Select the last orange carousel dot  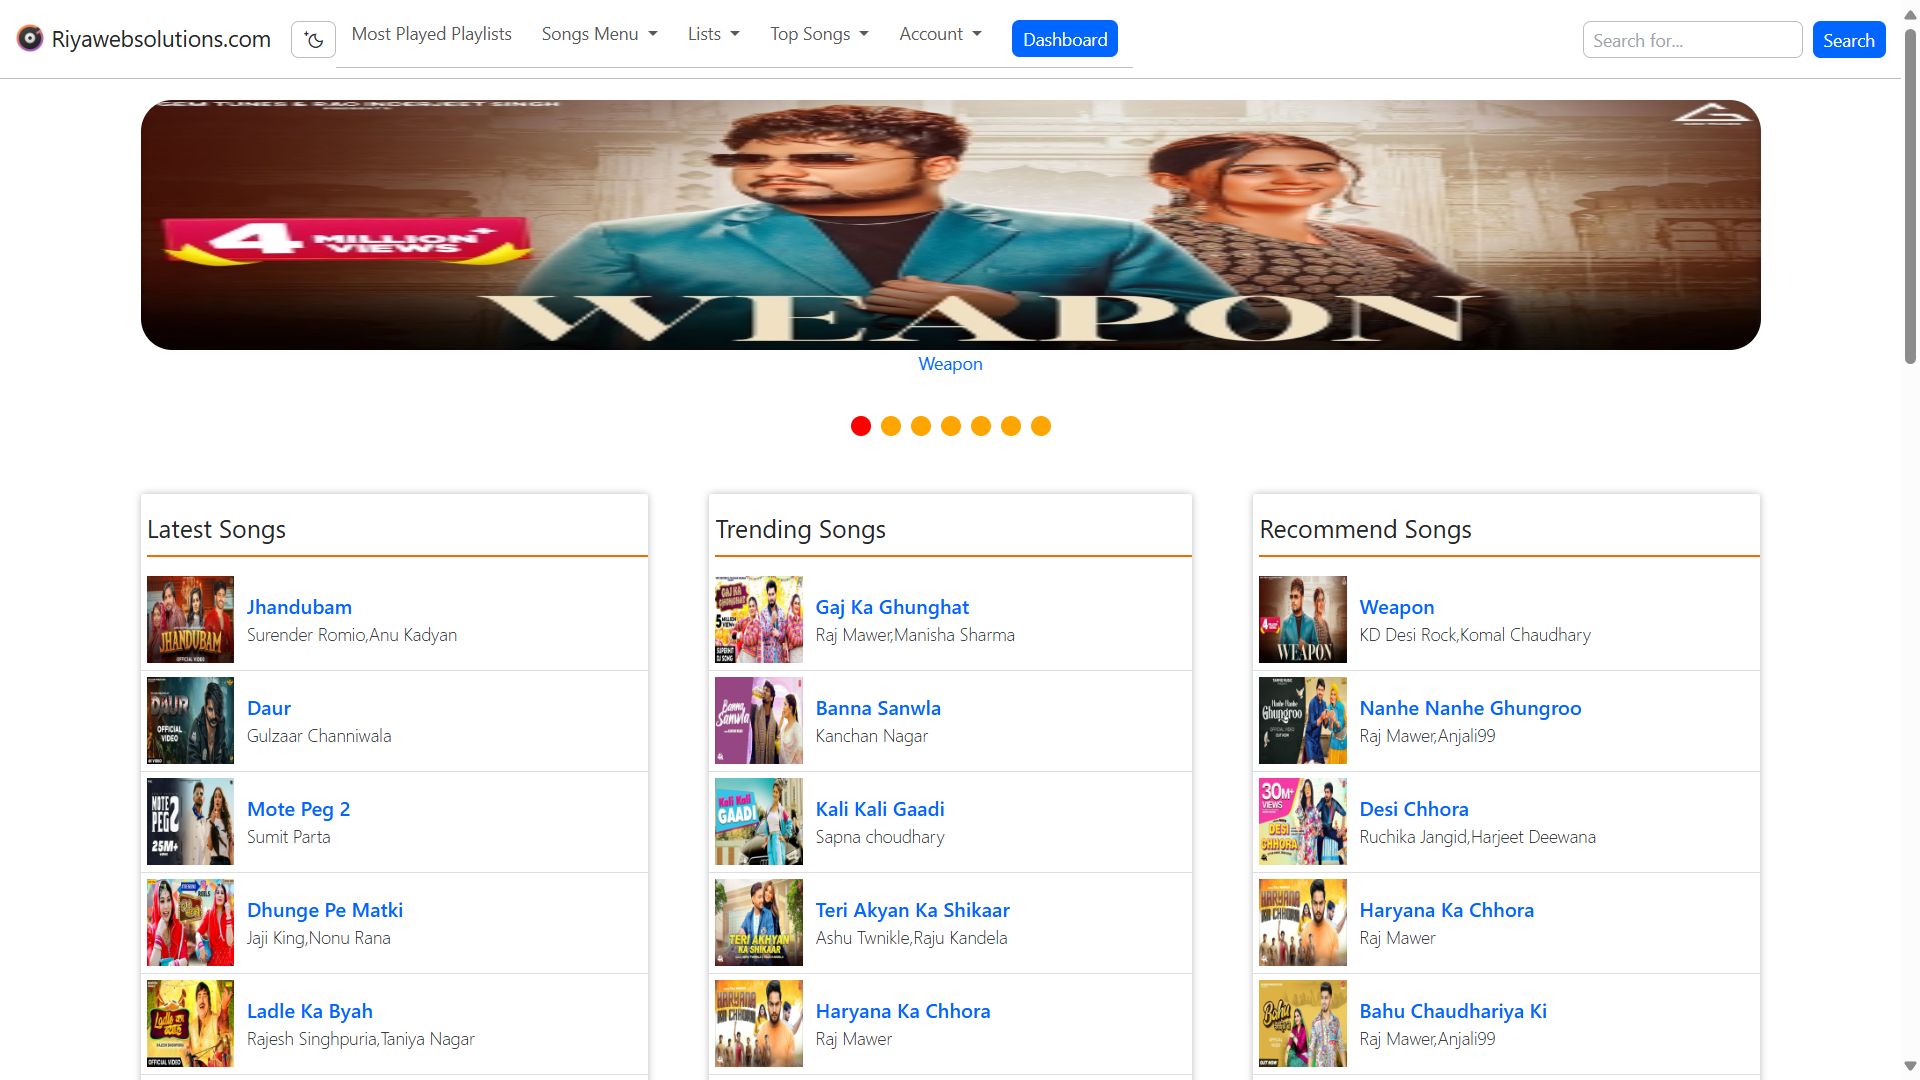[1040, 426]
